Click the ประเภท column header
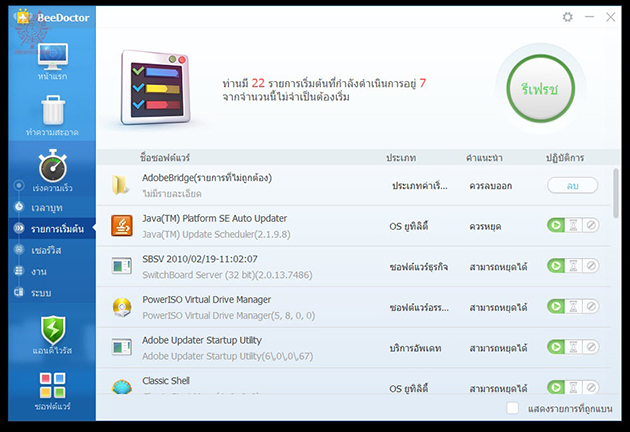Screen dimensions: 630x432 point(401,158)
